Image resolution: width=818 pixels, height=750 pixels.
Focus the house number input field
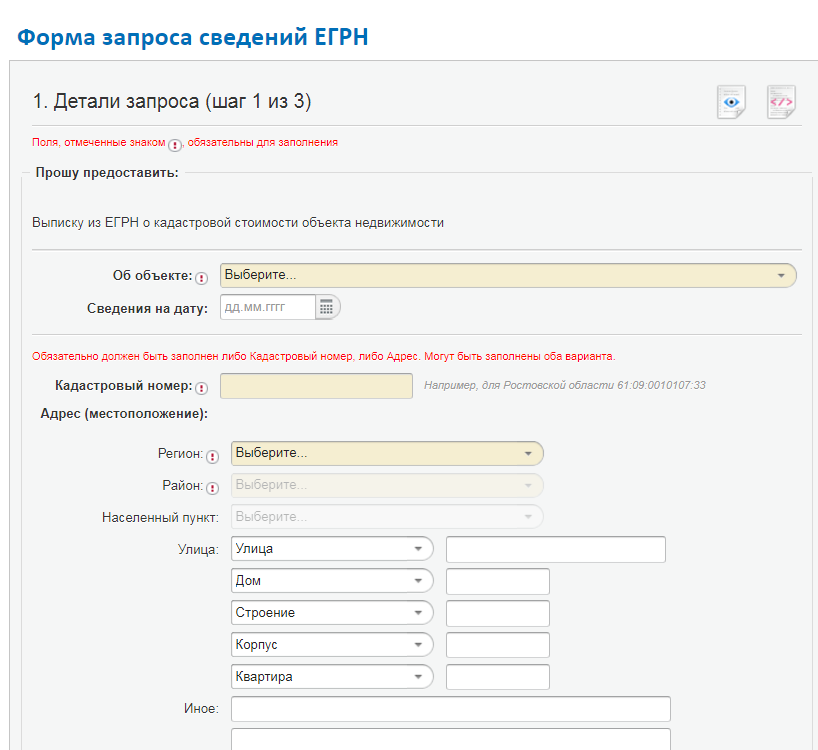pyautogui.click(x=497, y=581)
